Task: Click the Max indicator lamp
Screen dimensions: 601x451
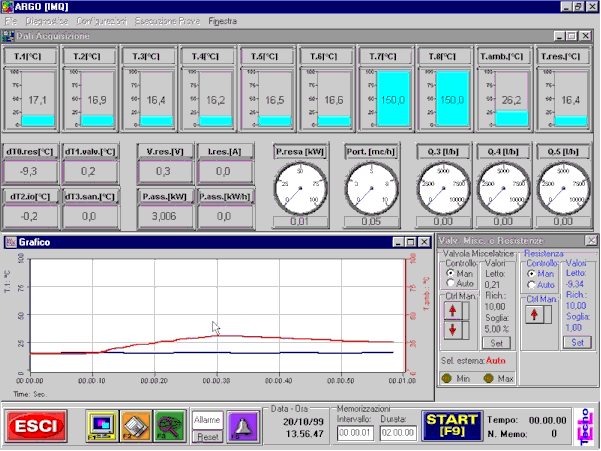Action: click(x=488, y=379)
